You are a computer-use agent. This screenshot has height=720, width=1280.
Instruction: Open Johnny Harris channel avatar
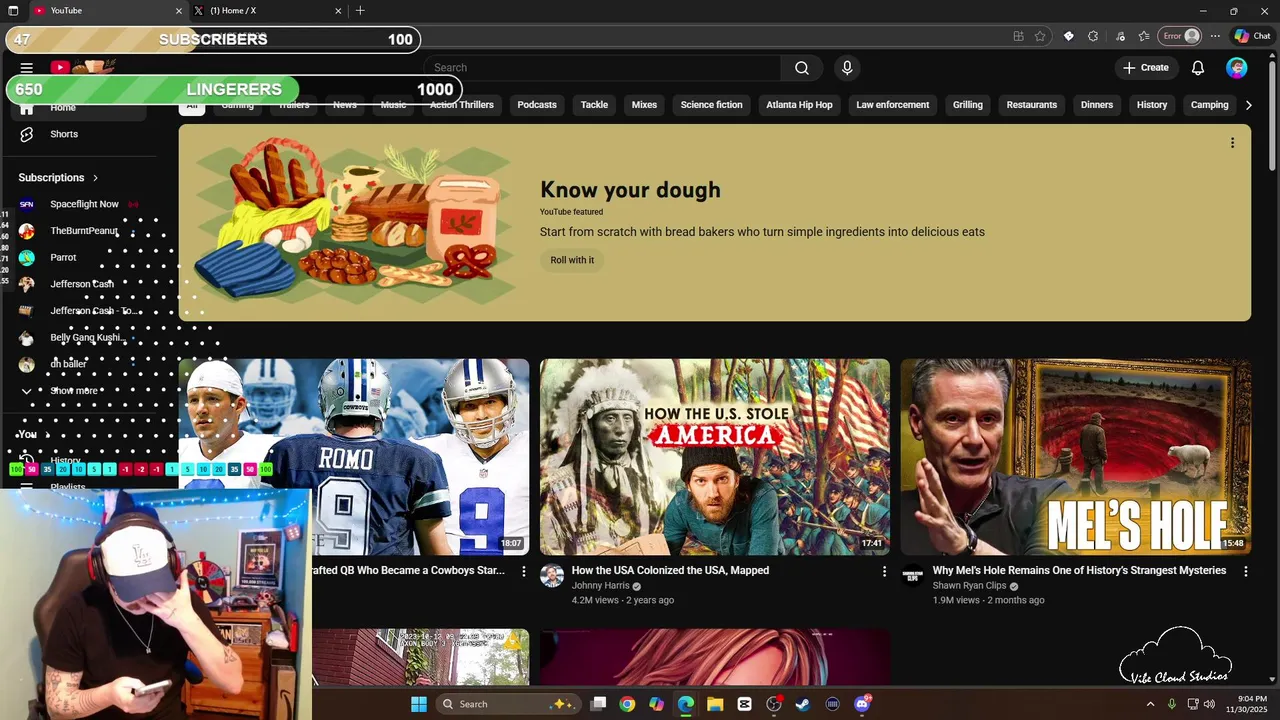click(552, 576)
